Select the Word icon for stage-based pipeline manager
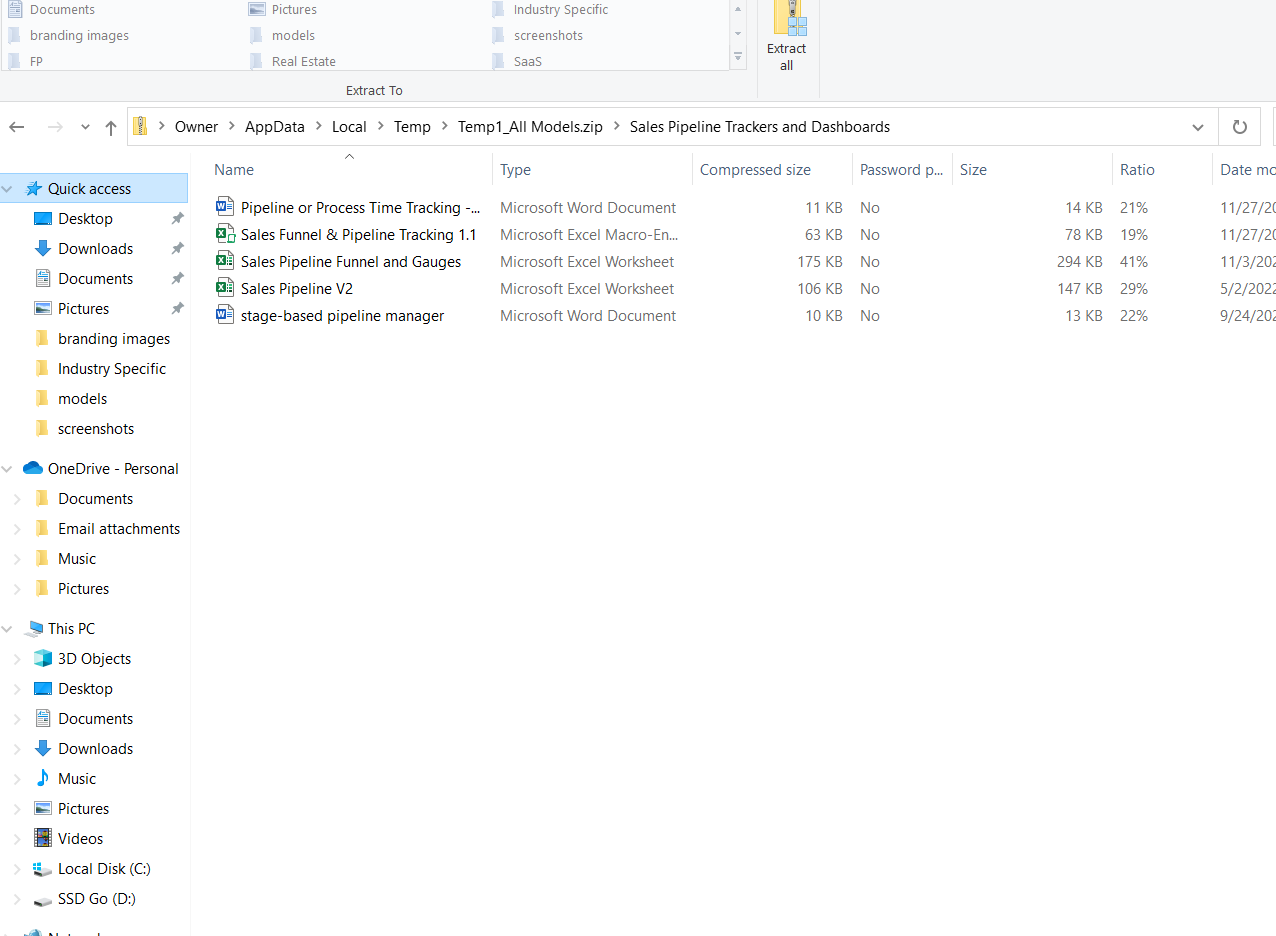The width and height of the screenshot is (1276, 936). click(225, 316)
